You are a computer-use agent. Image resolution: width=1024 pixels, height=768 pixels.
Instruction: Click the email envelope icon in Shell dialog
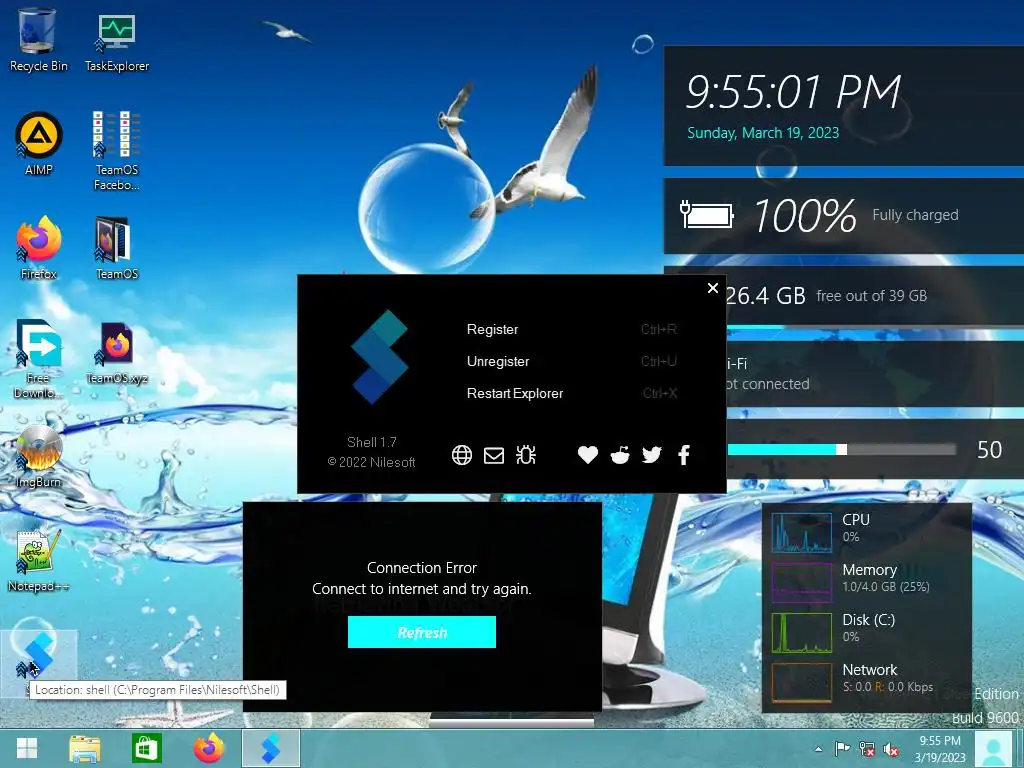point(494,455)
